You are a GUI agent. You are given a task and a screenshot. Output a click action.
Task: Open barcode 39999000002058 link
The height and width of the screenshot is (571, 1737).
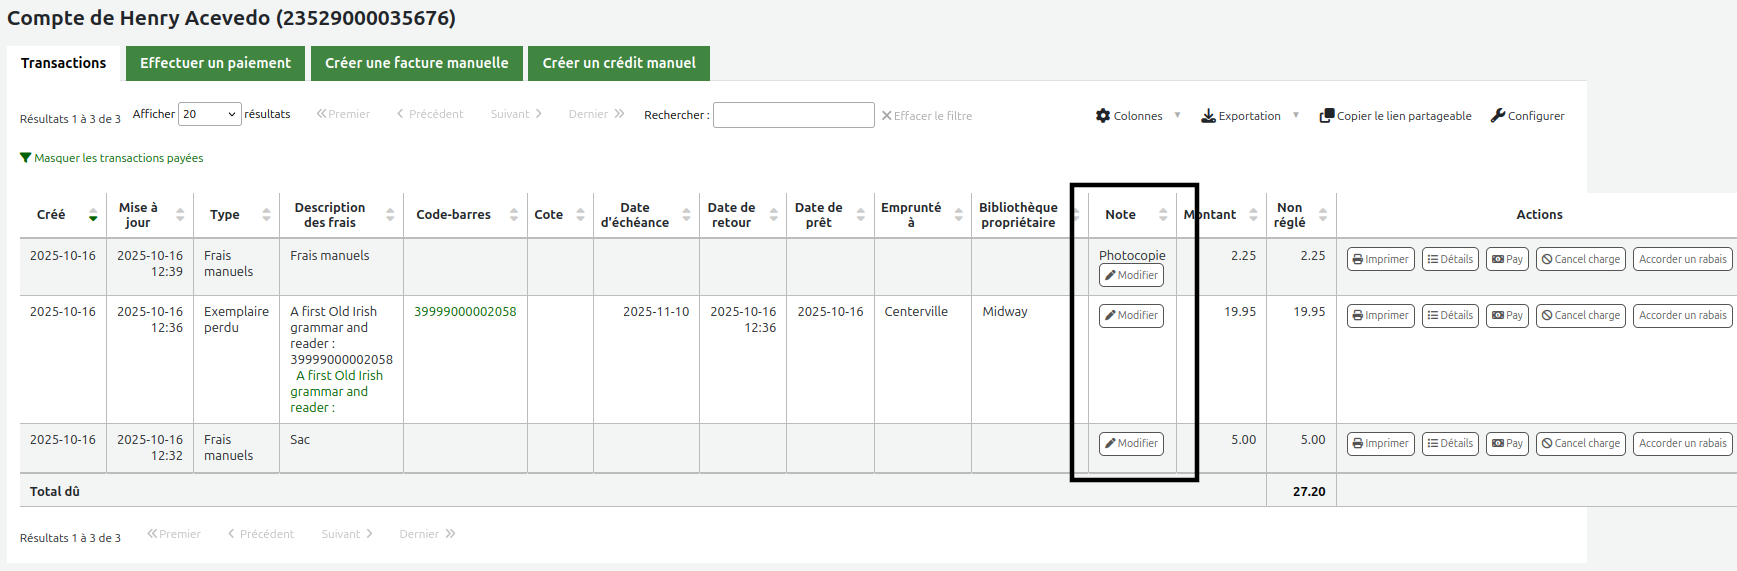(465, 312)
